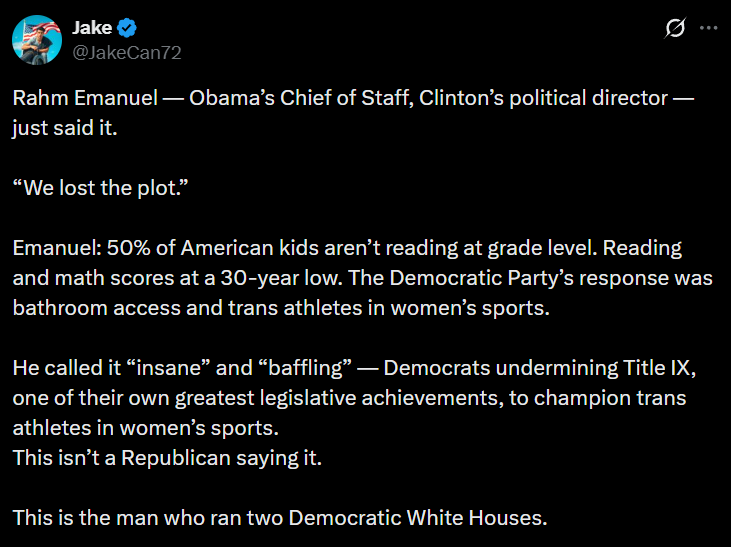The image size is (731, 547).
Task: Click the Grok explain-post icon
Action: pyautogui.click(x=675, y=29)
